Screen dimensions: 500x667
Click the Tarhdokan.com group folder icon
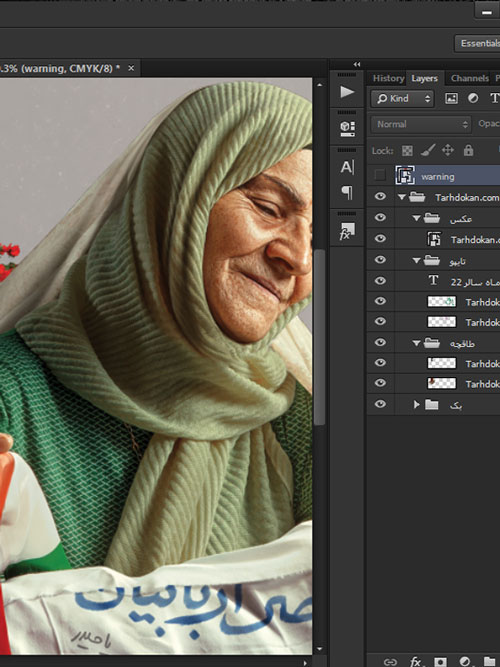tap(417, 197)
